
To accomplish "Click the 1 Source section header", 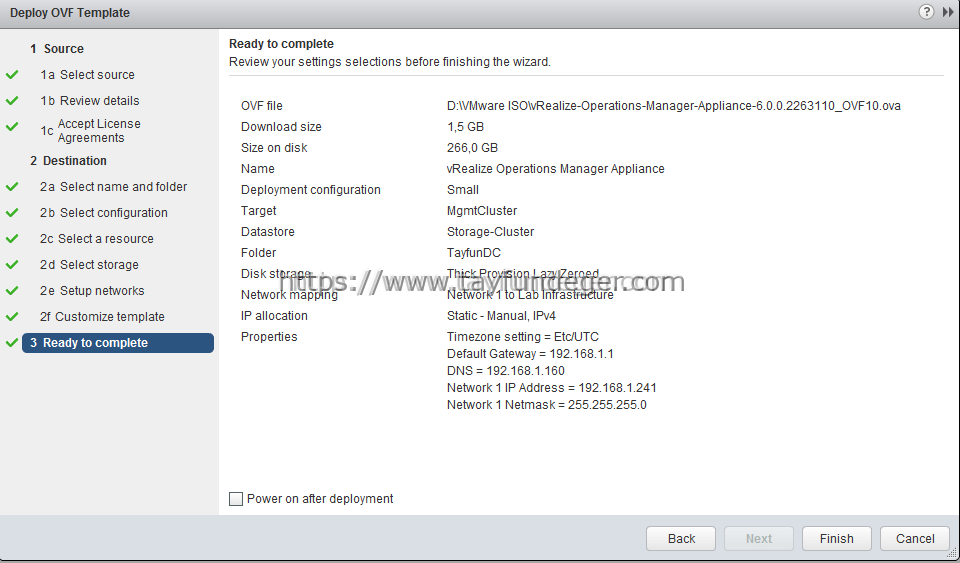I will [57, 48].
